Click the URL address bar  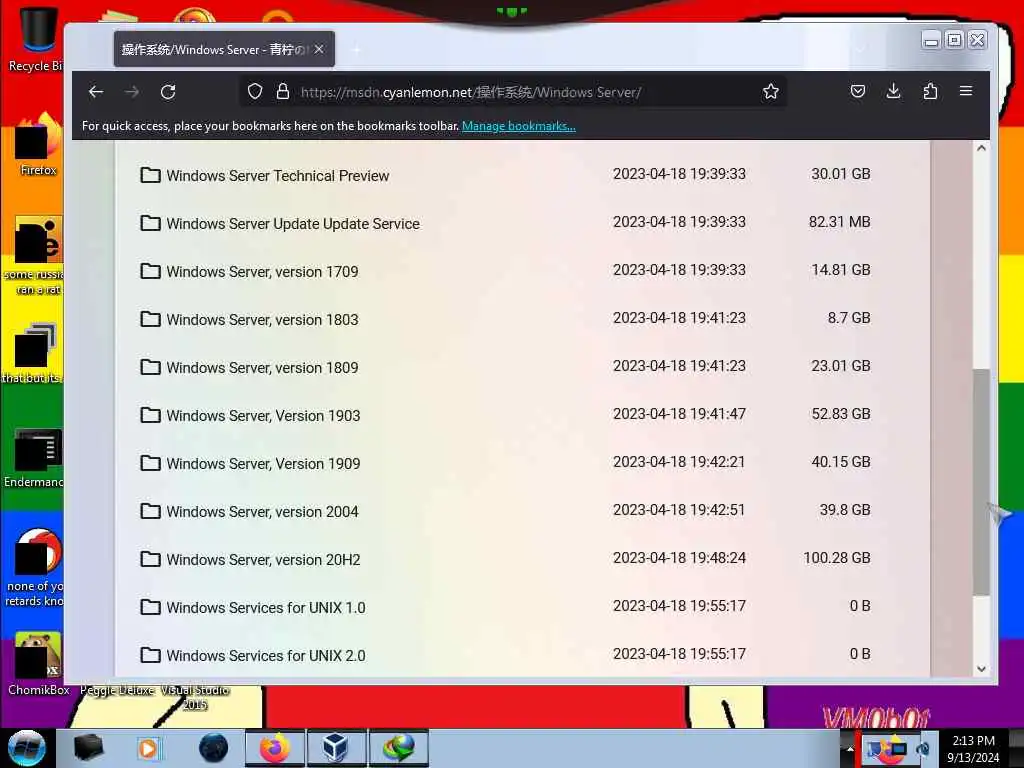pos(513,91)
